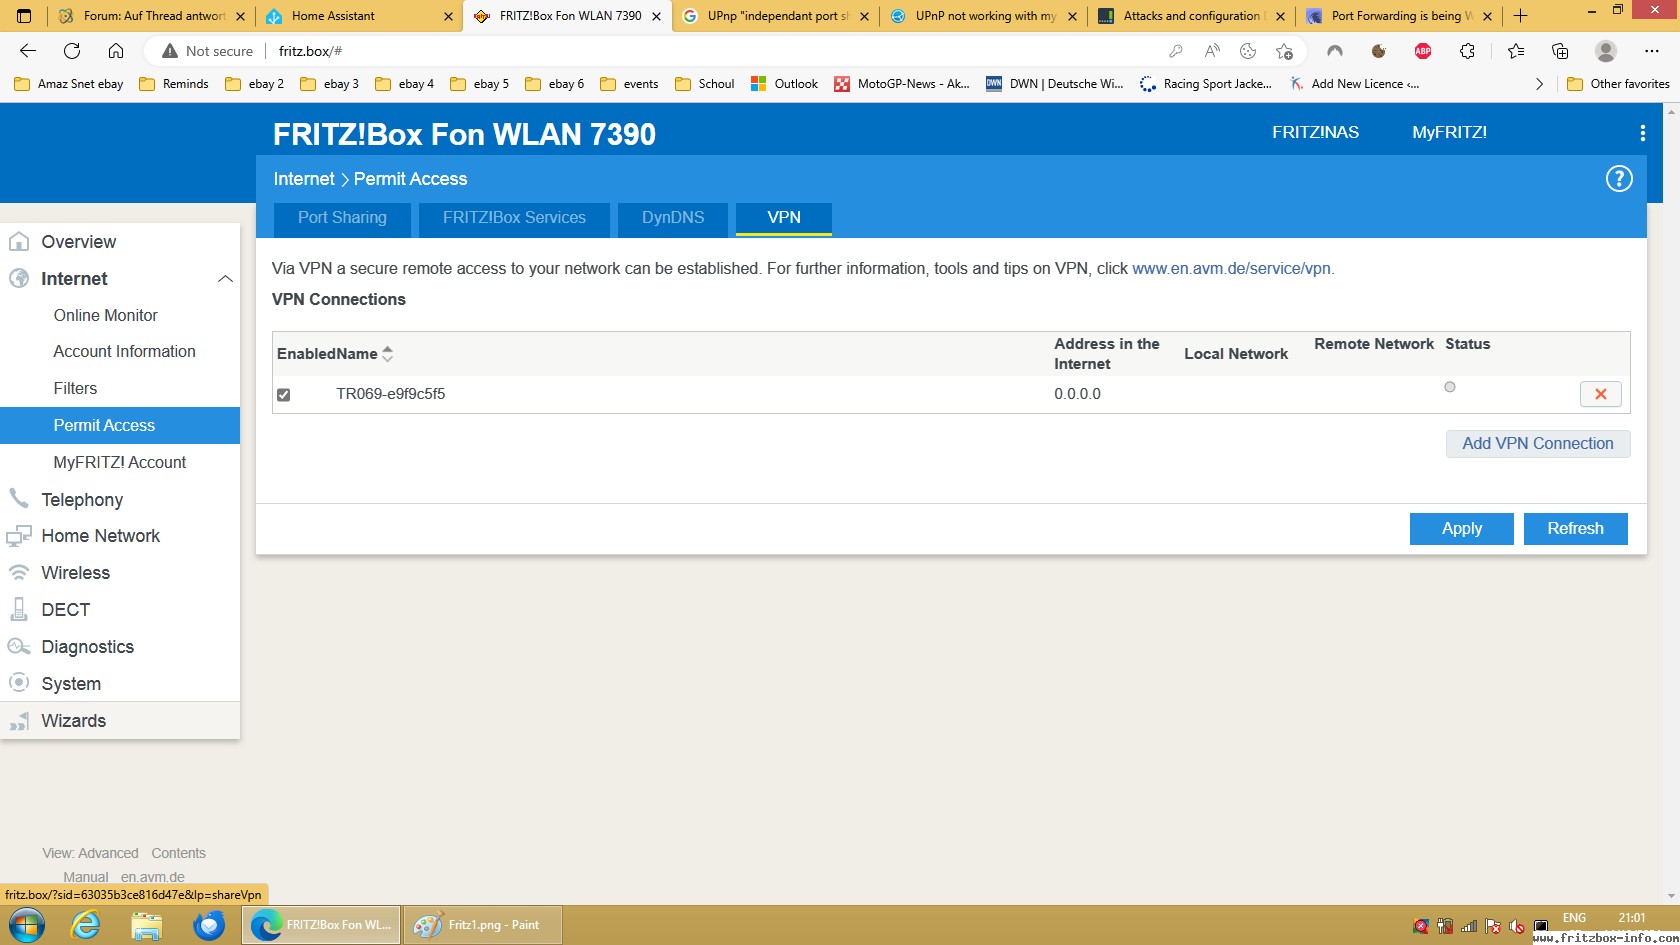
Task: Sort VPN connections by Name arrows
Action: click(388, 353)
